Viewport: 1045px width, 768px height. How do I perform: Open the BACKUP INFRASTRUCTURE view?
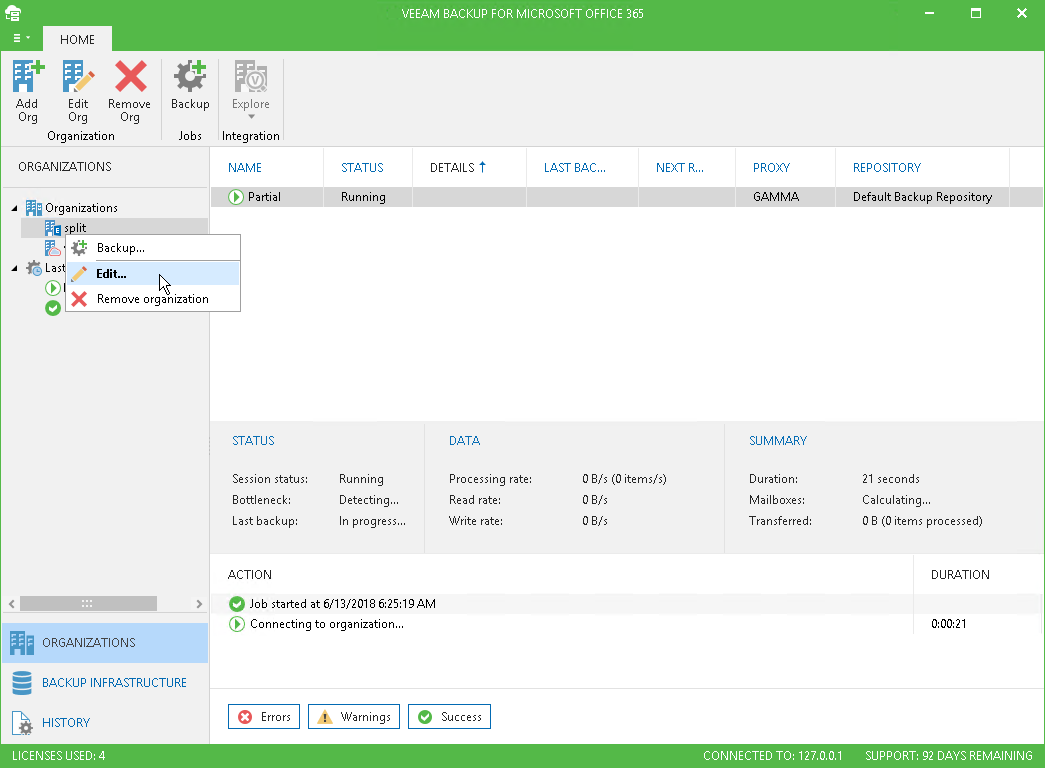[105, 683]
